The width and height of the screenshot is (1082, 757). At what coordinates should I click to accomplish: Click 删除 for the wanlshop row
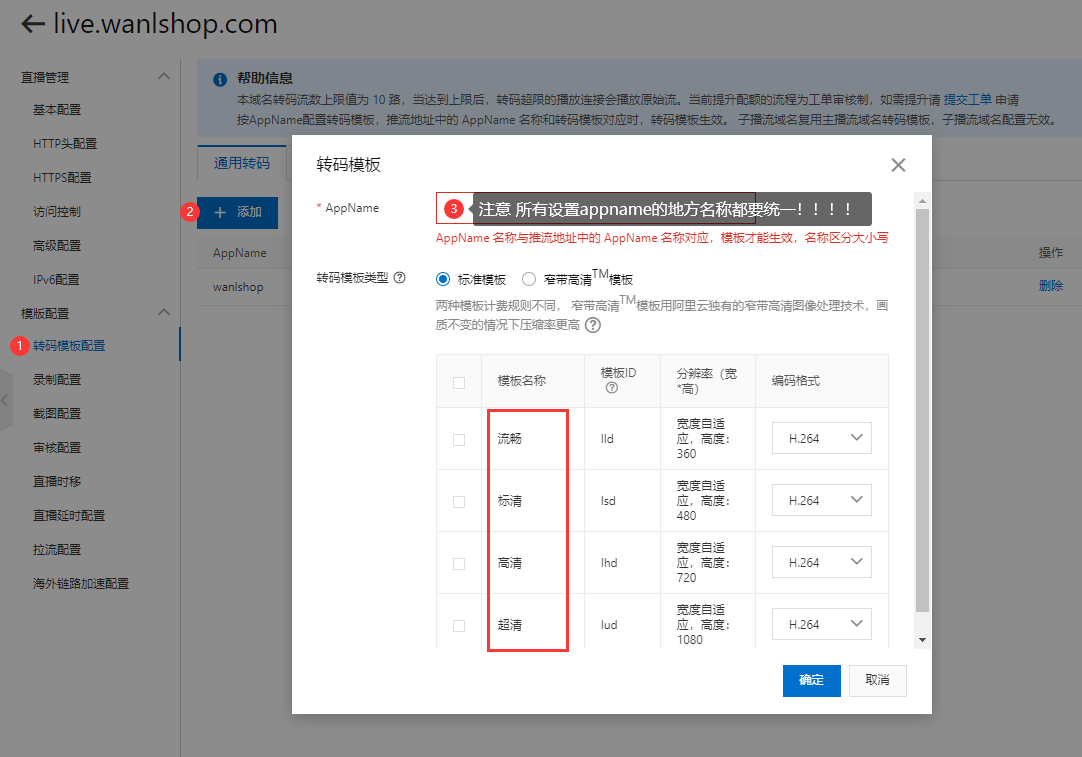tap(1051, 286)
